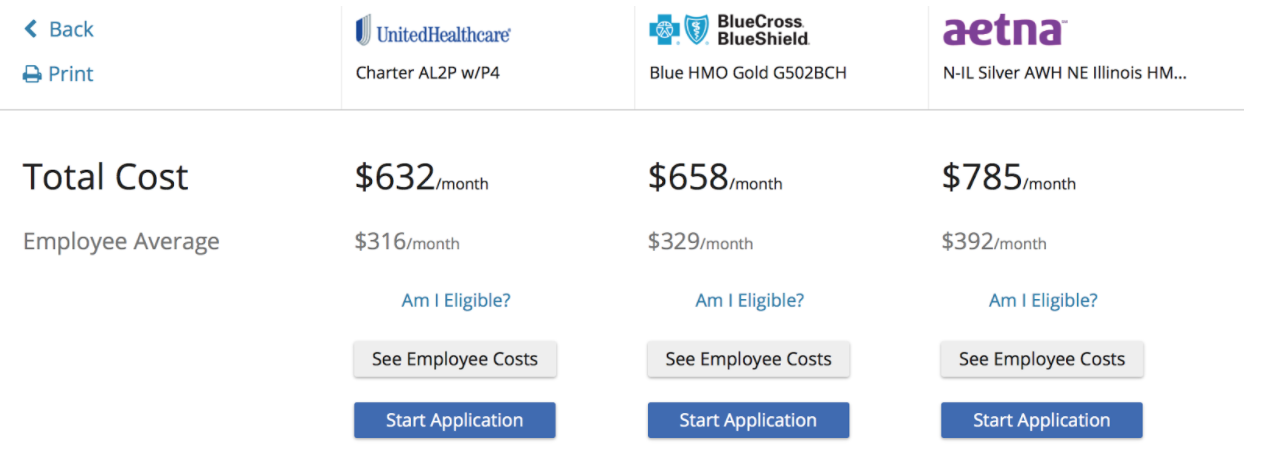See Employee Costs for BlueCross BlueShield plan
Viewport: 1264px width, 450px height.
tap(749, 359)
